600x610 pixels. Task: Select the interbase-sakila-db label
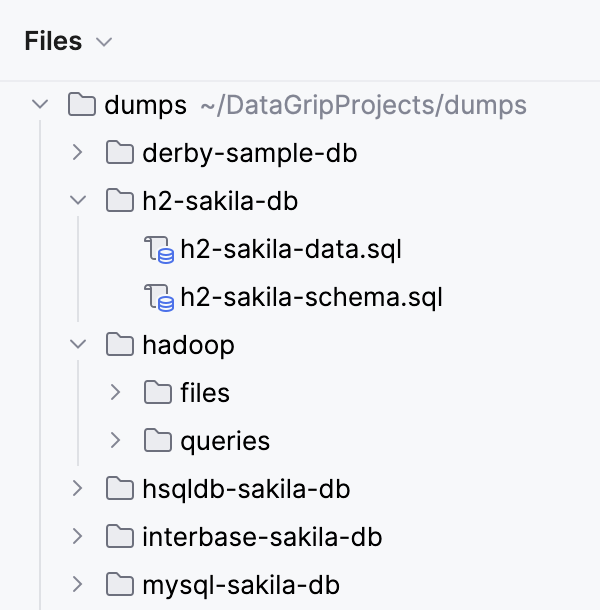click(262, 537)
